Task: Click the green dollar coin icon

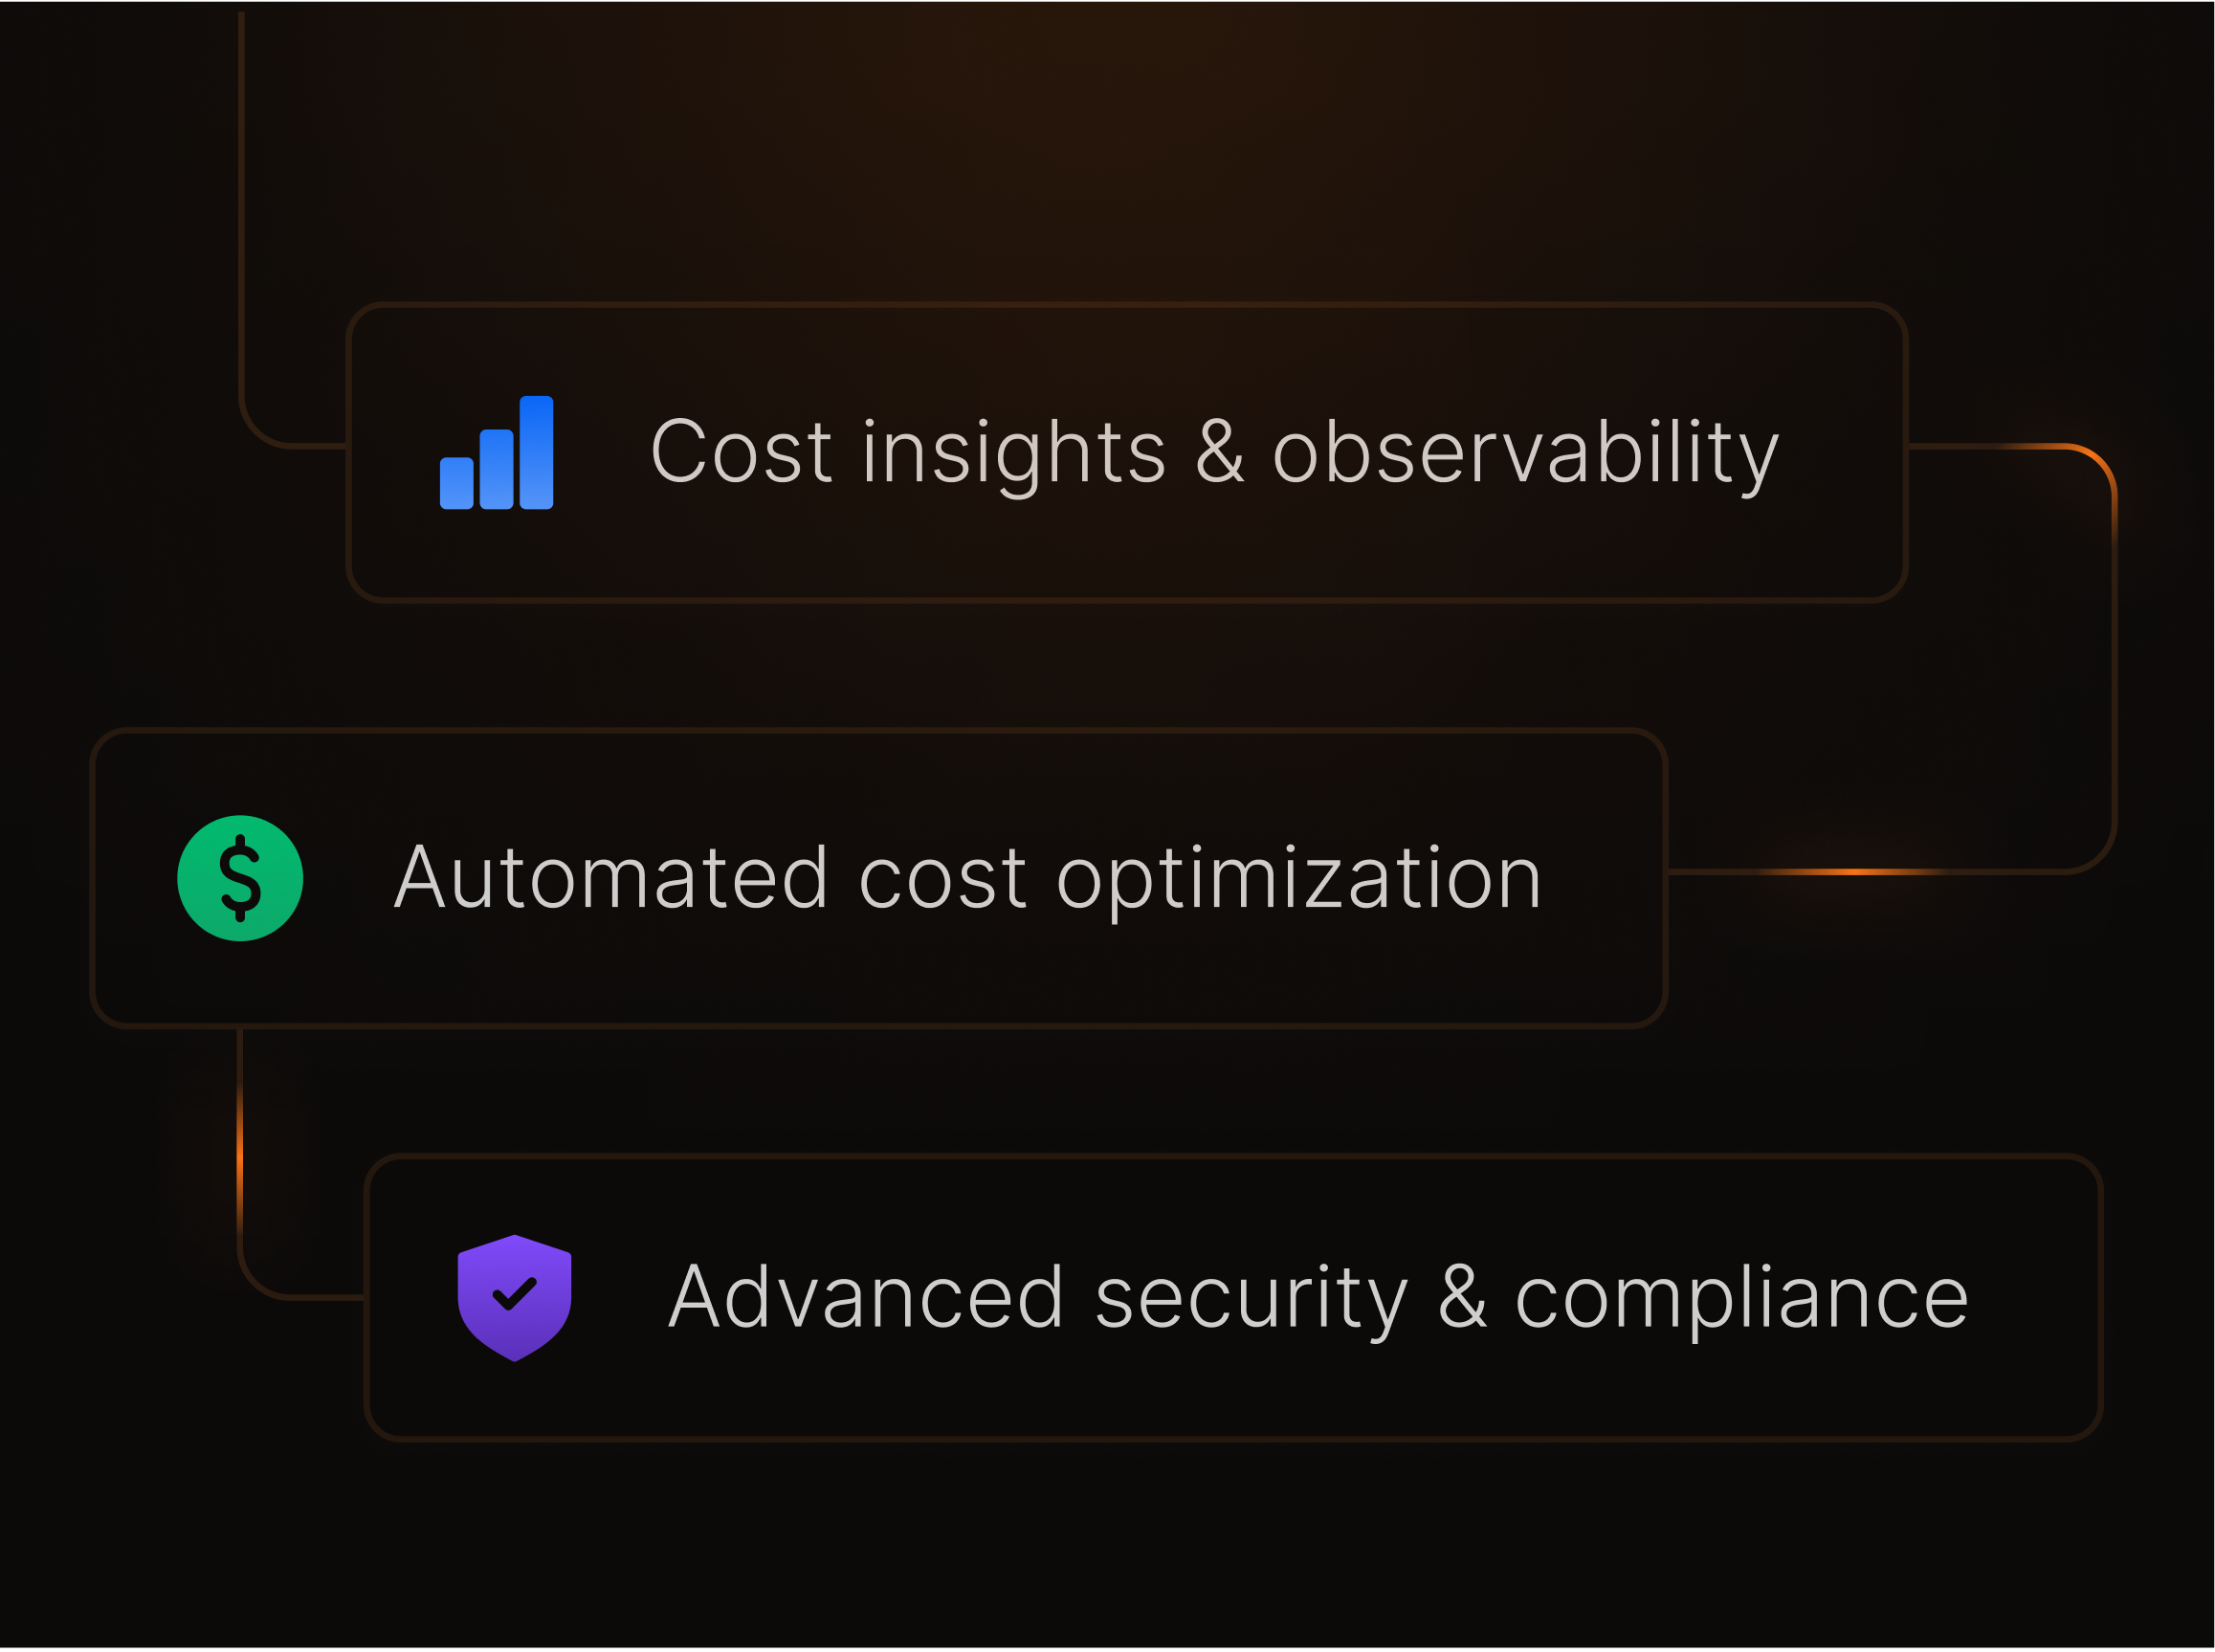Action: [240, 878]
